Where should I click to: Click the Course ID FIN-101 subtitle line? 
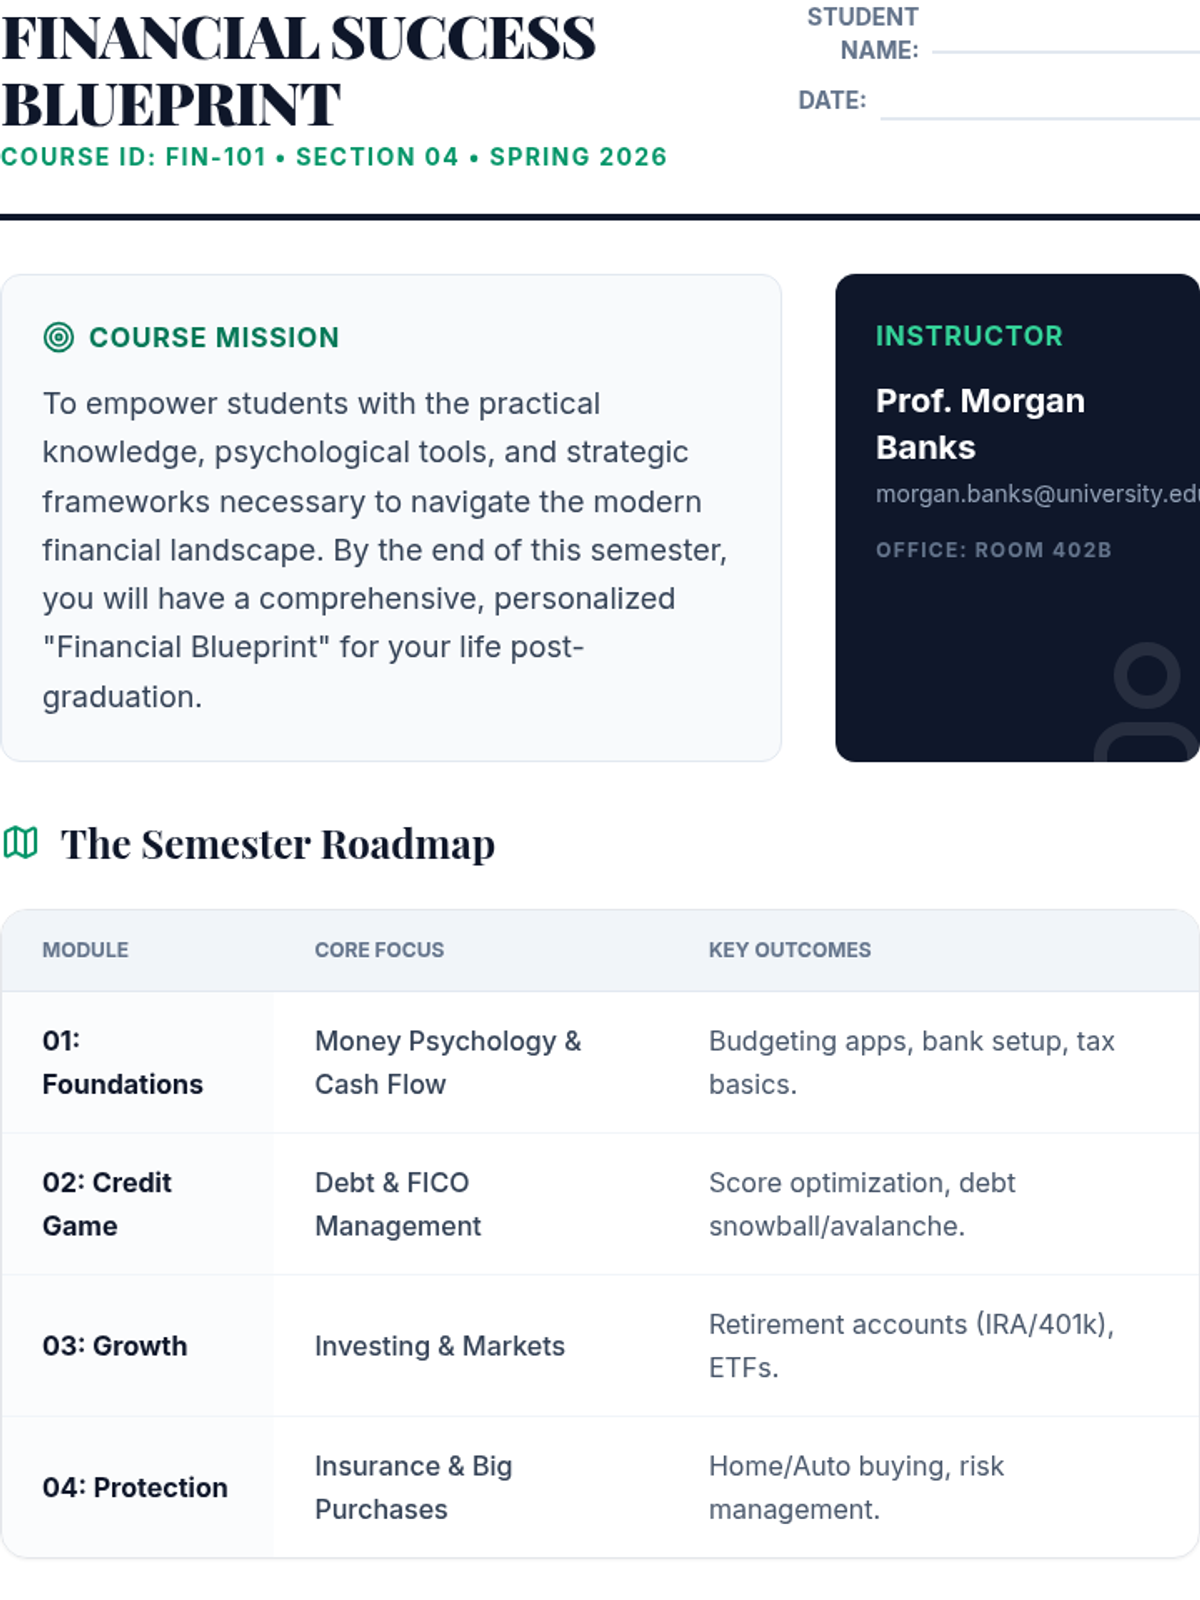coord(334,157)
